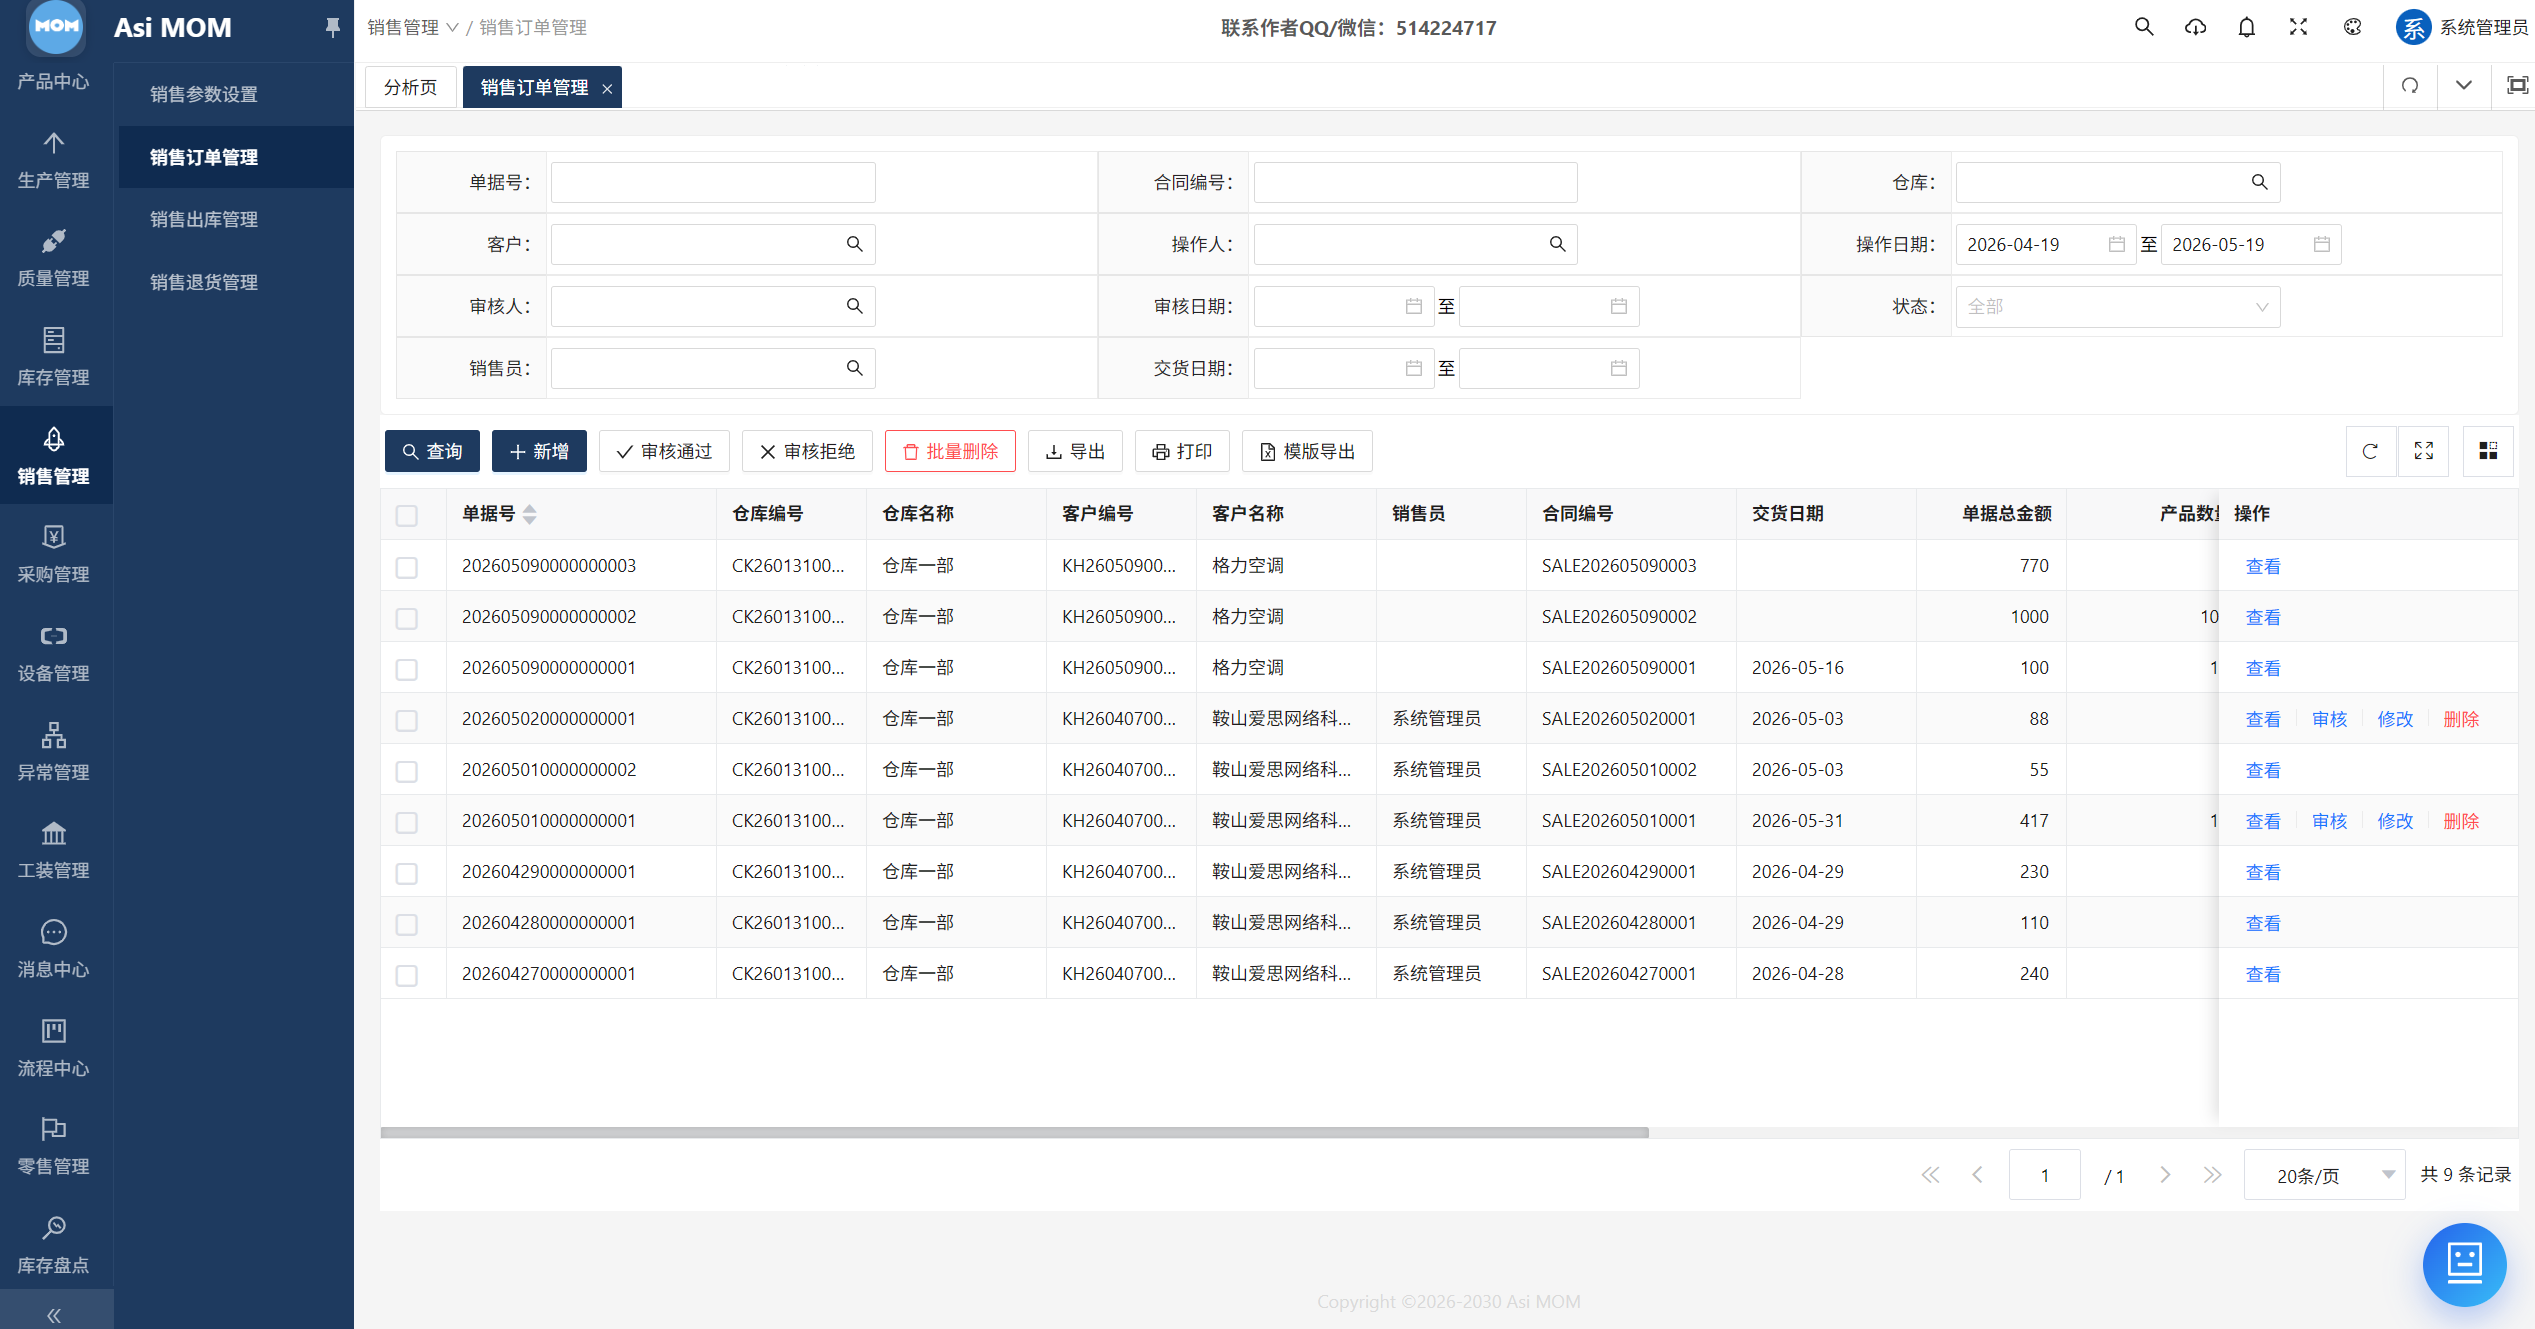Open the 异常管理 sidebar module
Image resolution: width=2535 pixels, height=1329 pixels.
click(54, 752)
